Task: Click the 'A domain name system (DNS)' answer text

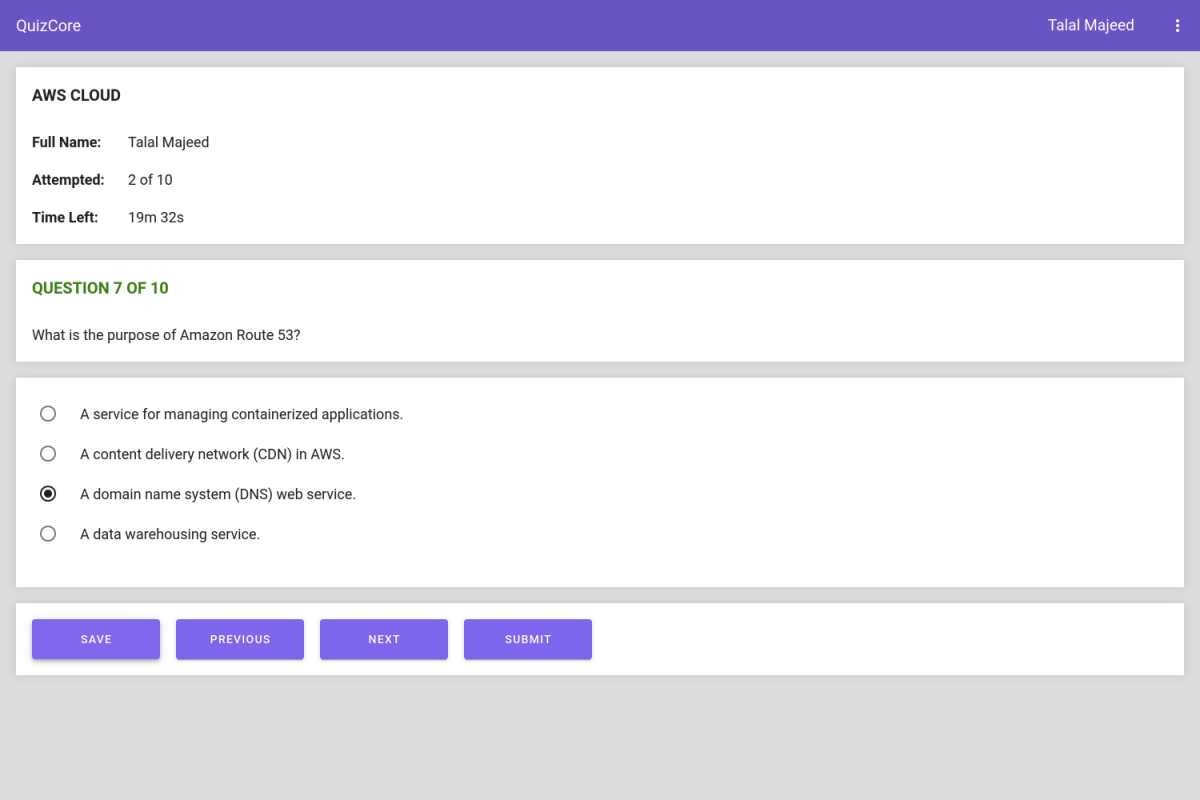Action: tap(217, 494)
